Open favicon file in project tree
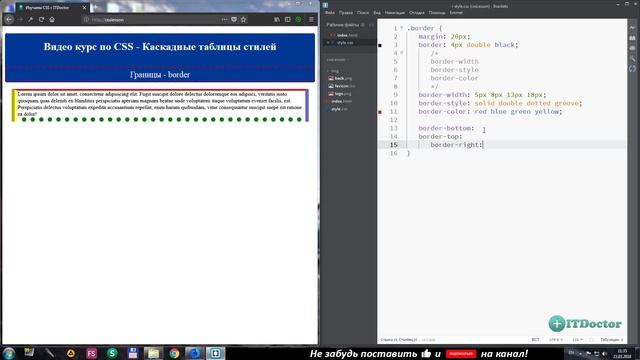 [344, 86]
